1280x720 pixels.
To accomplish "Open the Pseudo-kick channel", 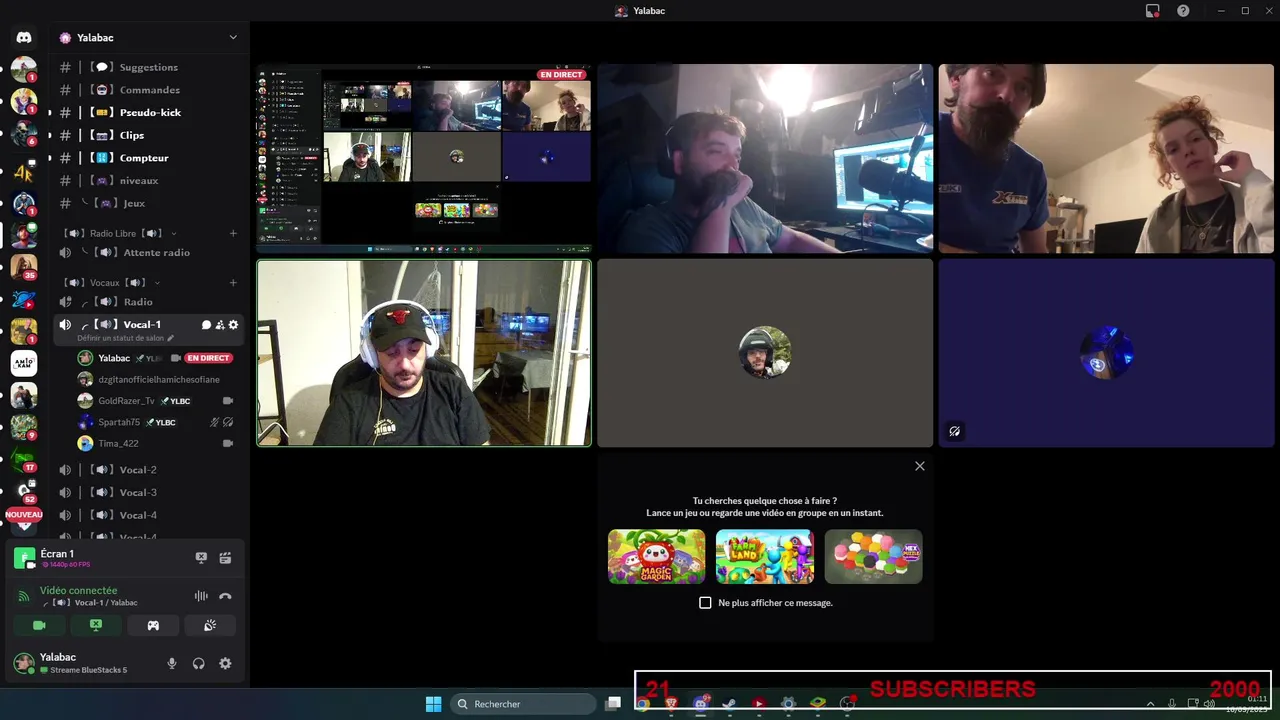I will pyautogui.click(x=148, y=112).
